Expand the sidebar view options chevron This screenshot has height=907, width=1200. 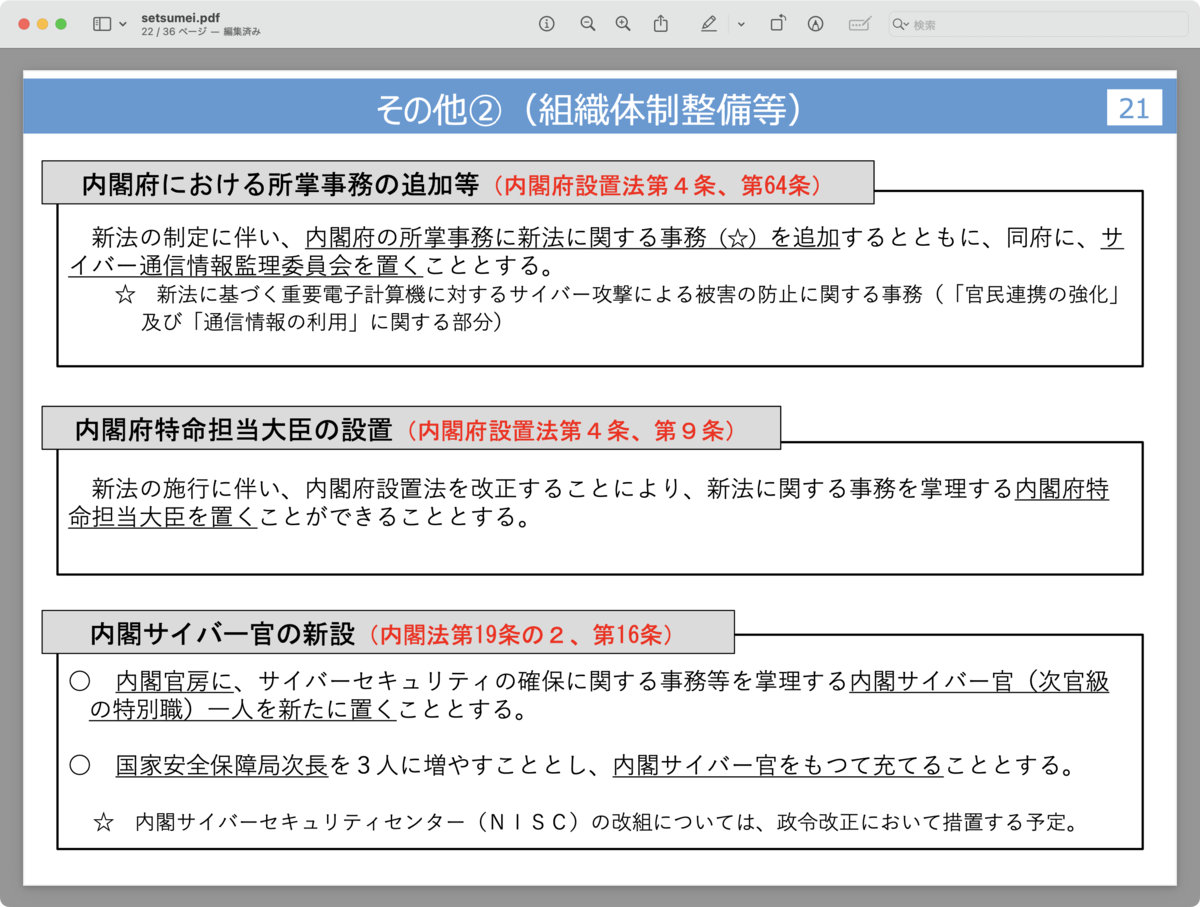(122, 24)
